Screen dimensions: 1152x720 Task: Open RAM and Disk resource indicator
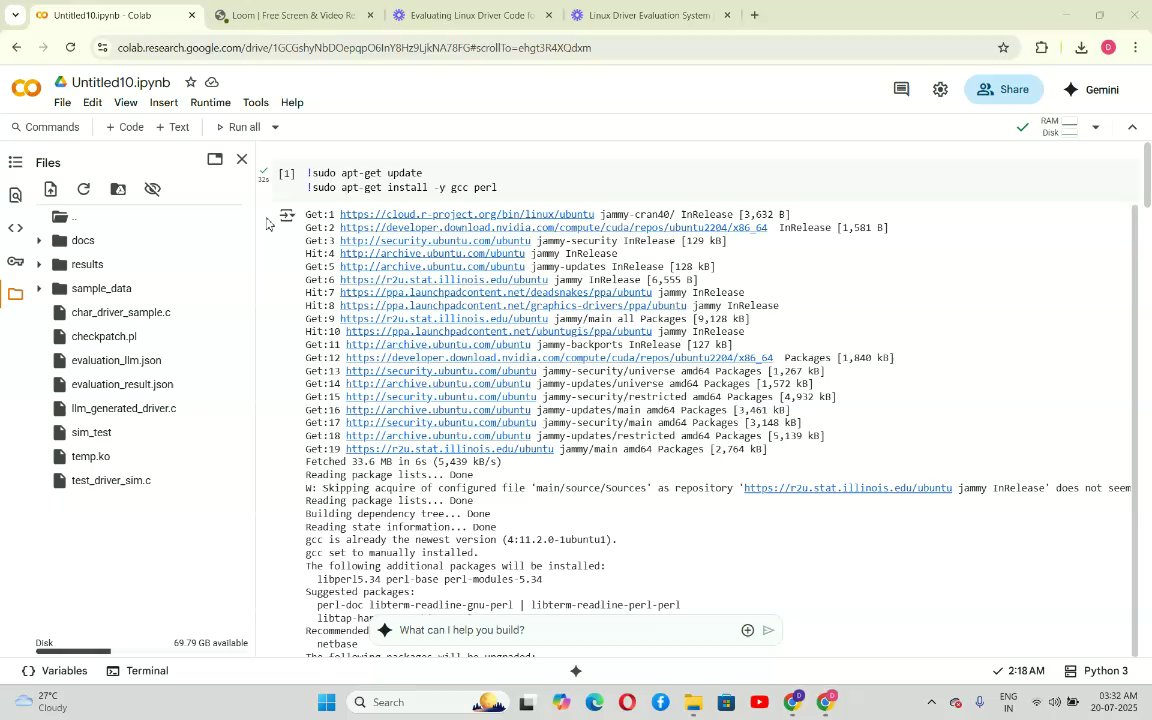1059,127
